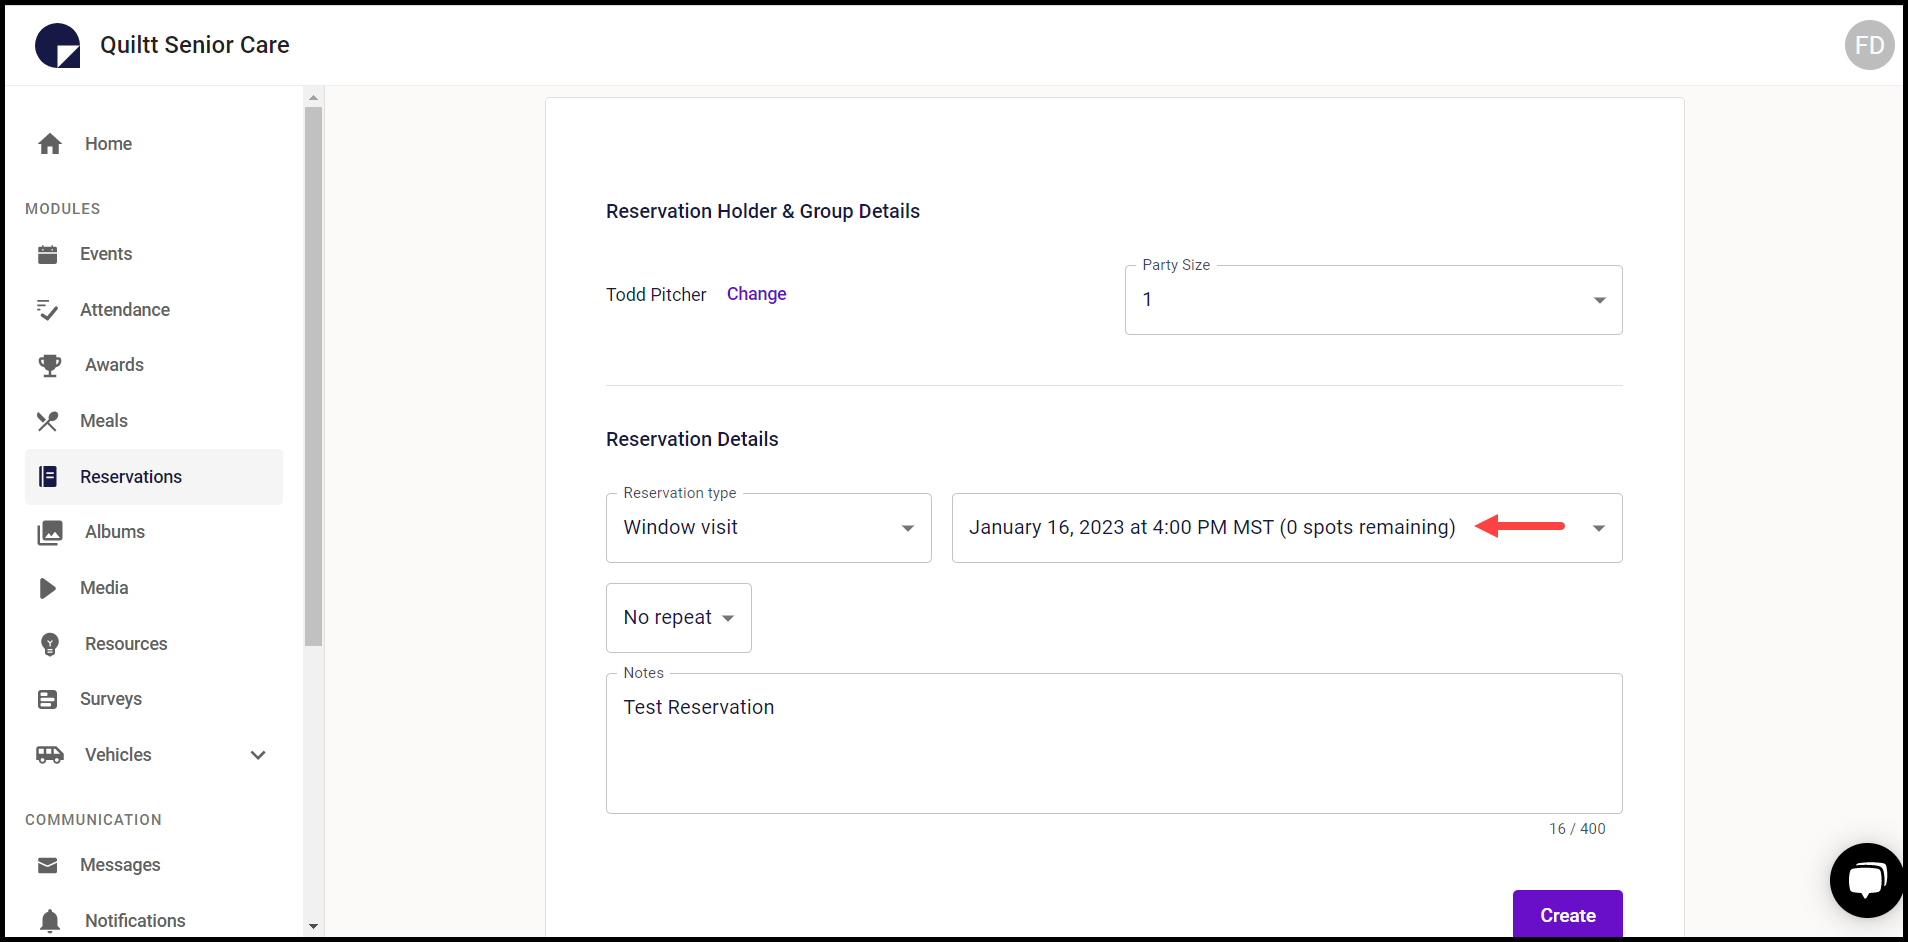
Task: Click the sidebar scrollbar thumb
Action: tap(313, 376)
